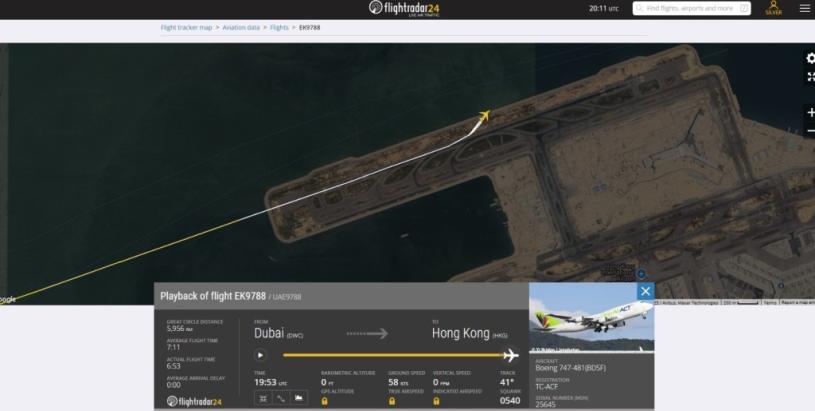Open the hamburger menu
Screen dimensions: 815x411
[x=804, y=8]
